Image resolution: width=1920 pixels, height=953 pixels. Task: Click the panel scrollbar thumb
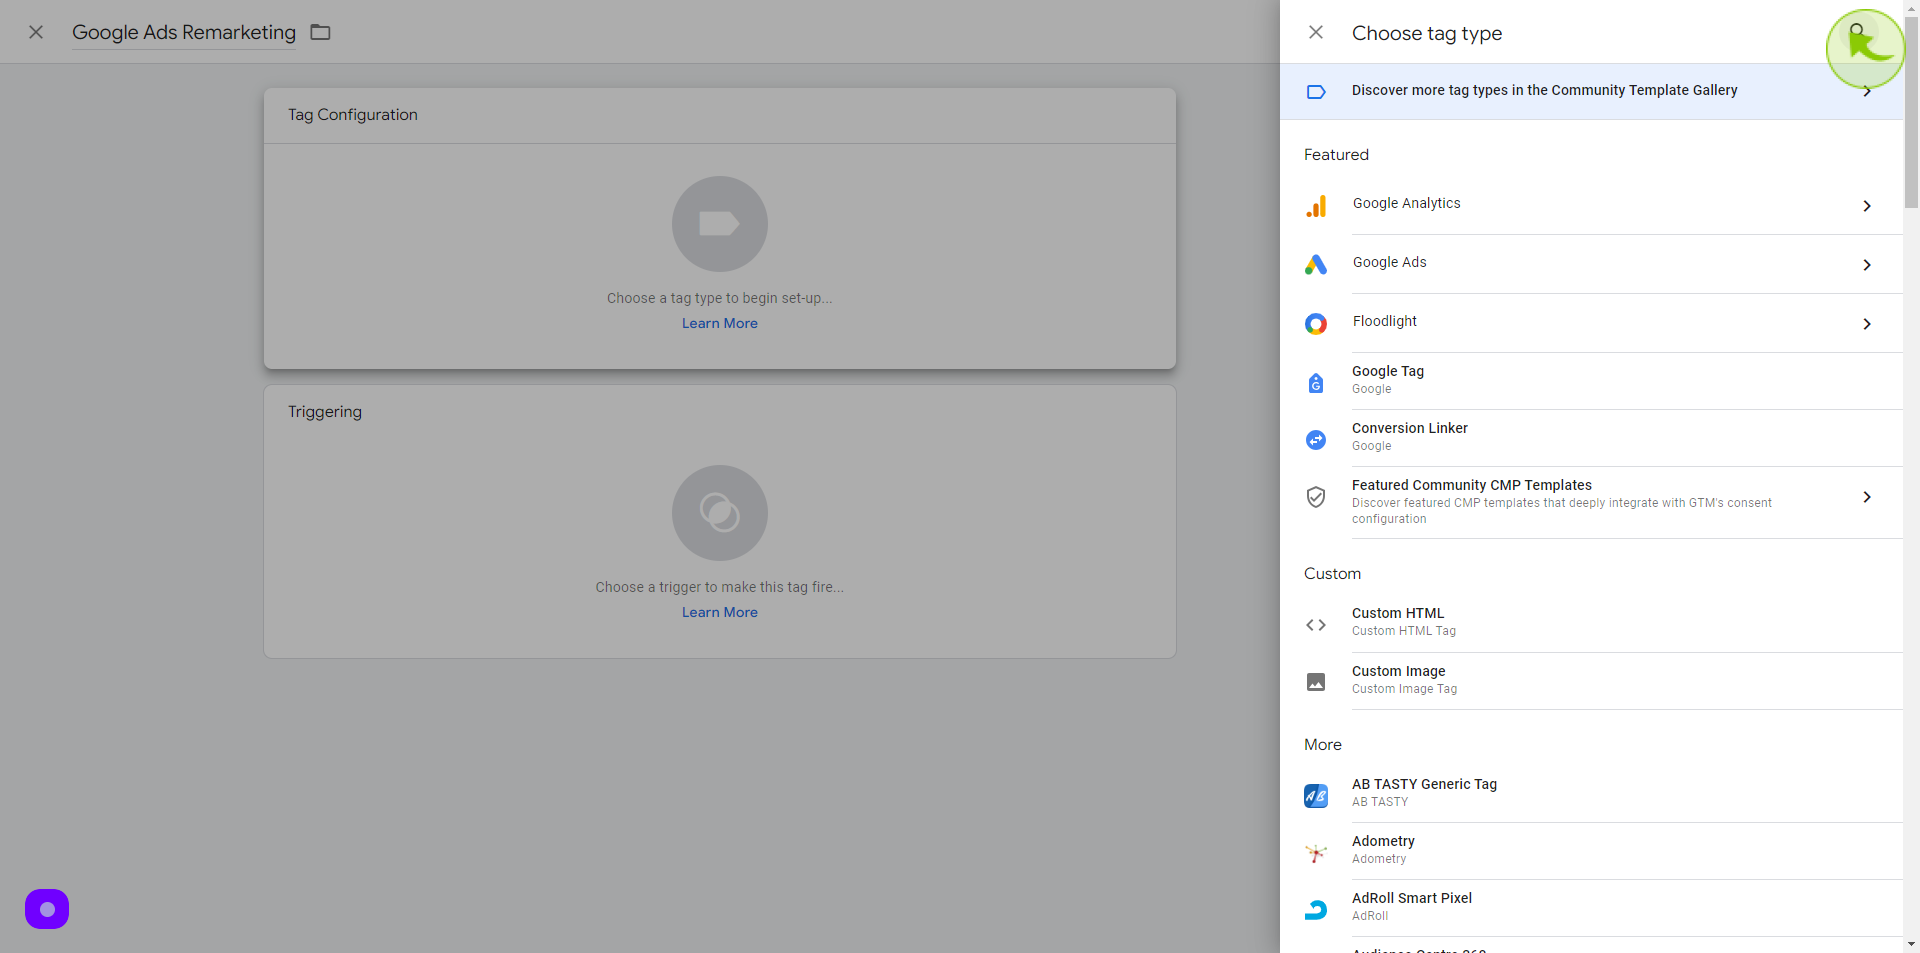coord(1911,112)
